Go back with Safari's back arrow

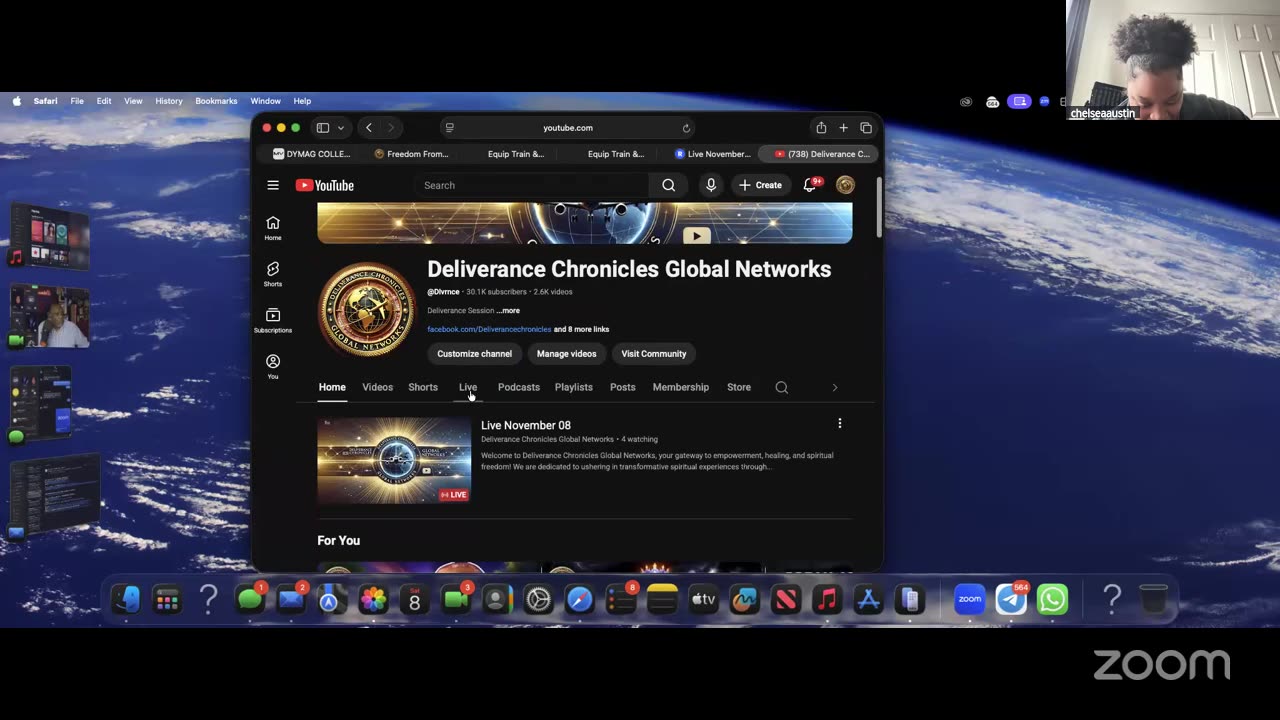coord(369,128)
